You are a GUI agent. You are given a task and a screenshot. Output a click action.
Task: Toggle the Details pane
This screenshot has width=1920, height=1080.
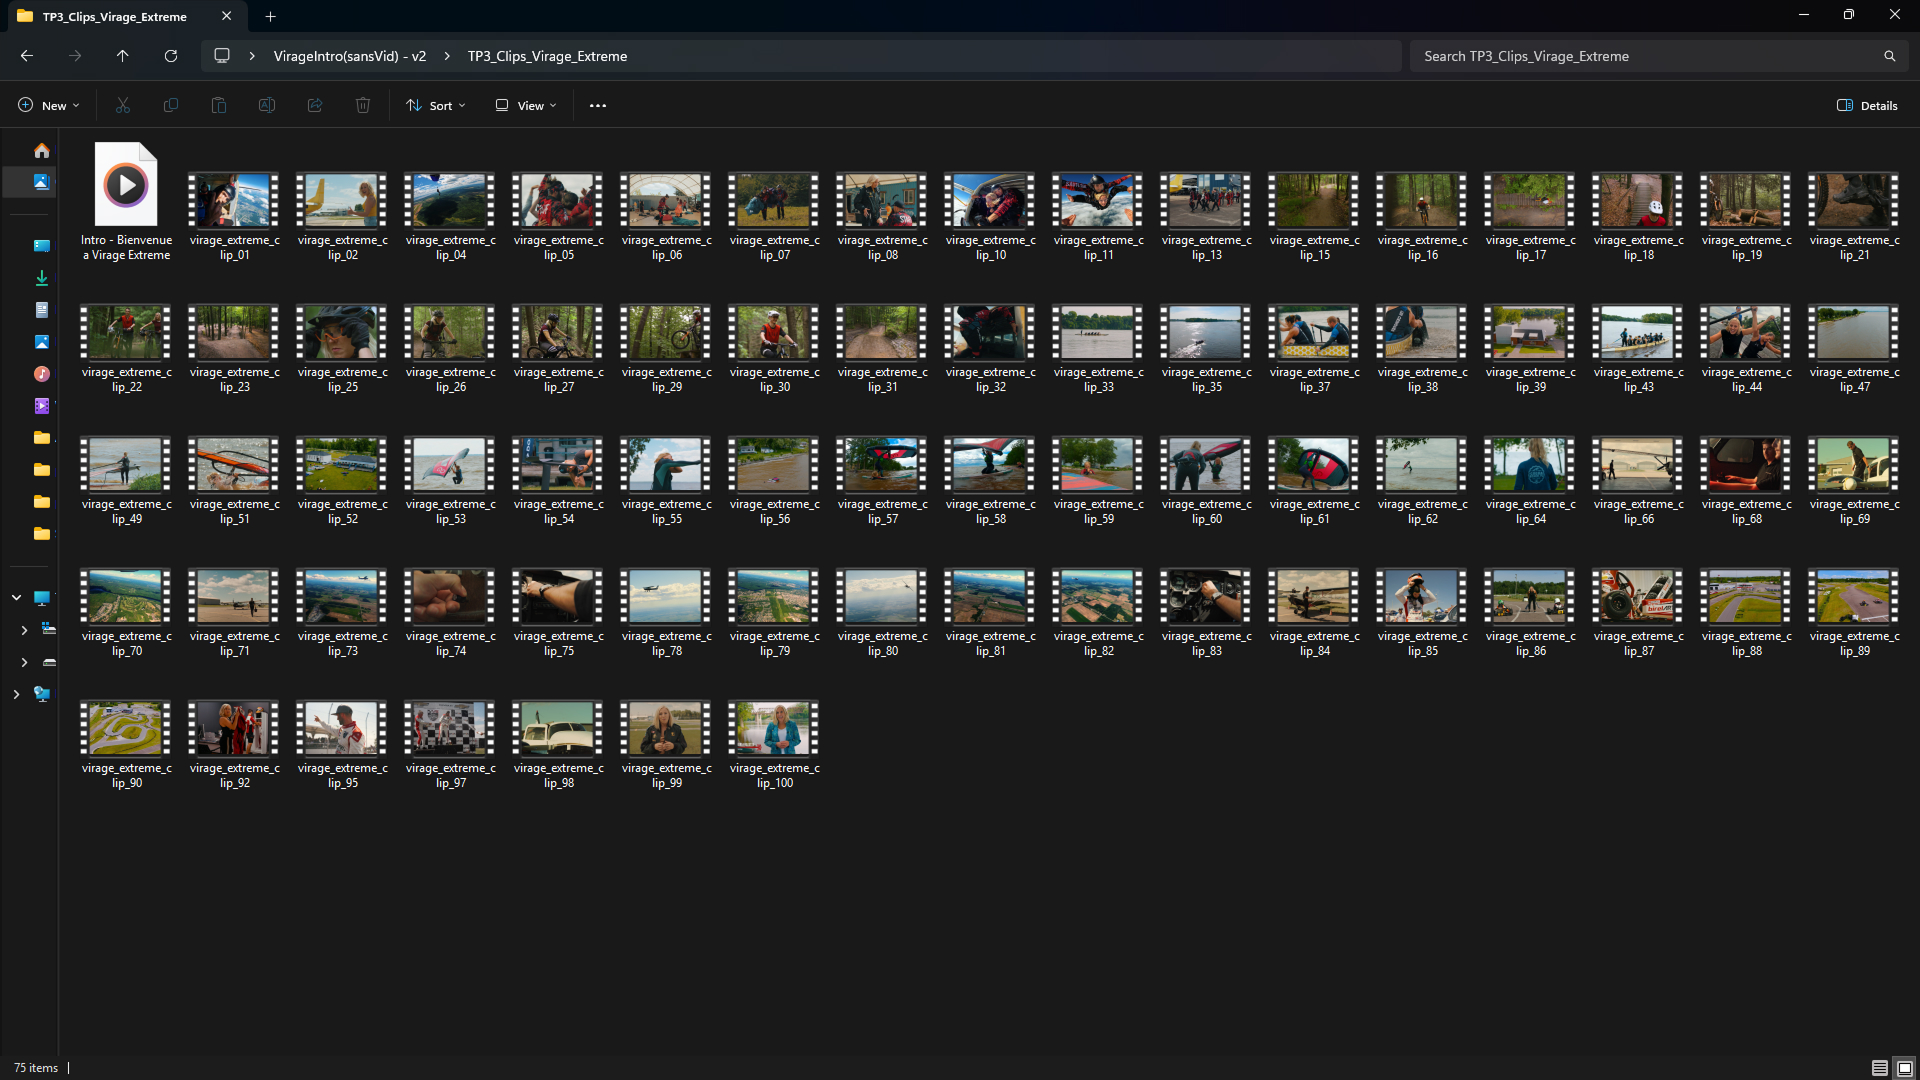pyautogui.click(x=1867, y=105)
